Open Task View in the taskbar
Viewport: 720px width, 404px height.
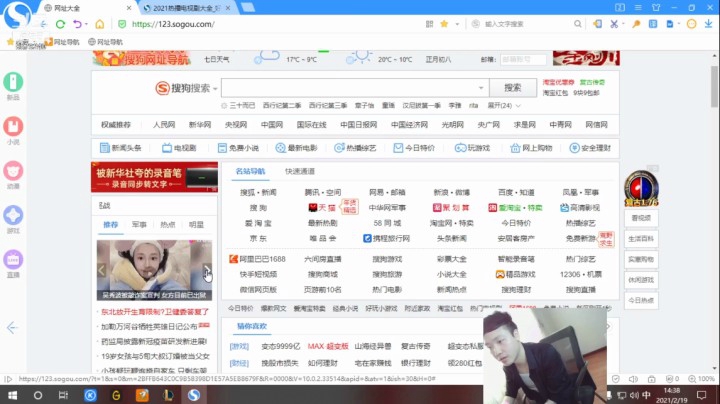coord(63,395)
